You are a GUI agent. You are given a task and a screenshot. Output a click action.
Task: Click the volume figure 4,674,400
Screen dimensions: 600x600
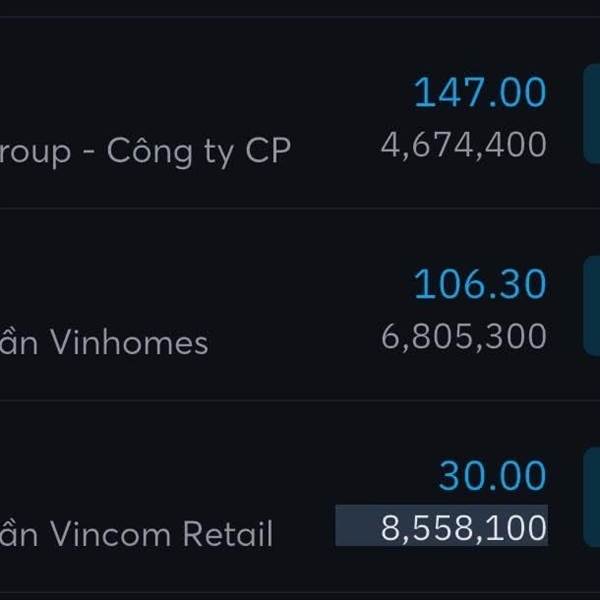tap(463, 145)
